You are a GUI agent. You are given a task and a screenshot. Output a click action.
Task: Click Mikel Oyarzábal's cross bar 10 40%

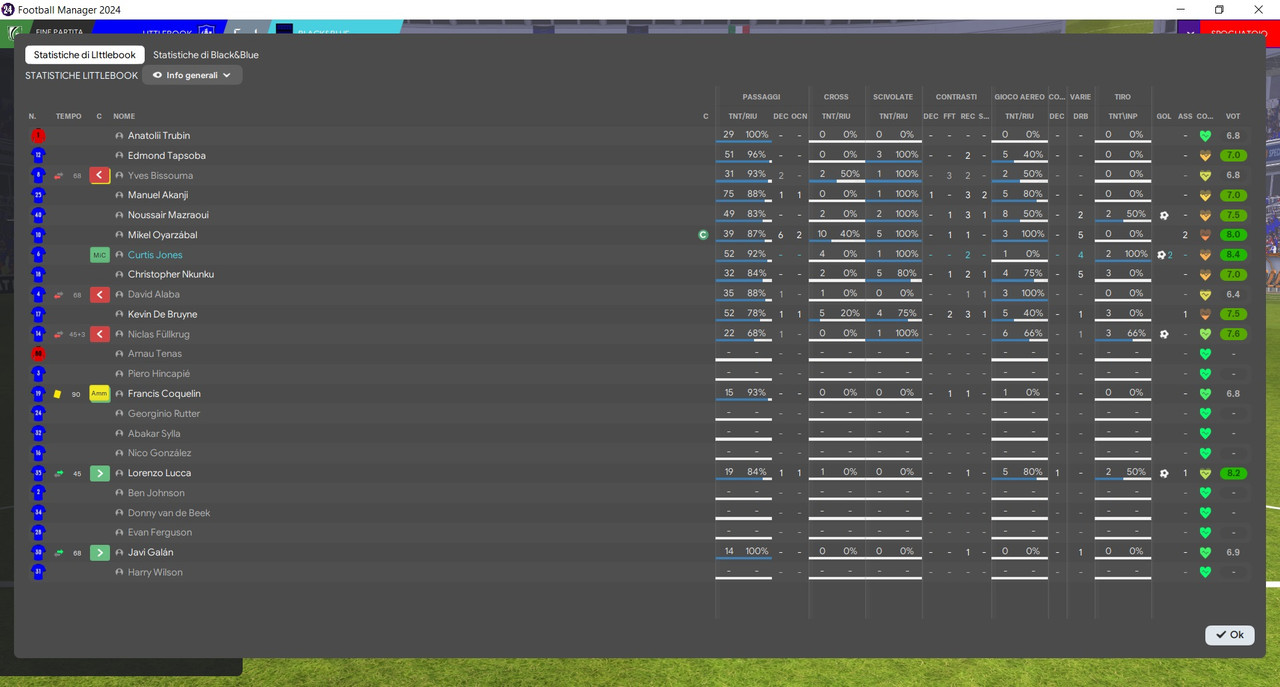click(x=836, y=235)
